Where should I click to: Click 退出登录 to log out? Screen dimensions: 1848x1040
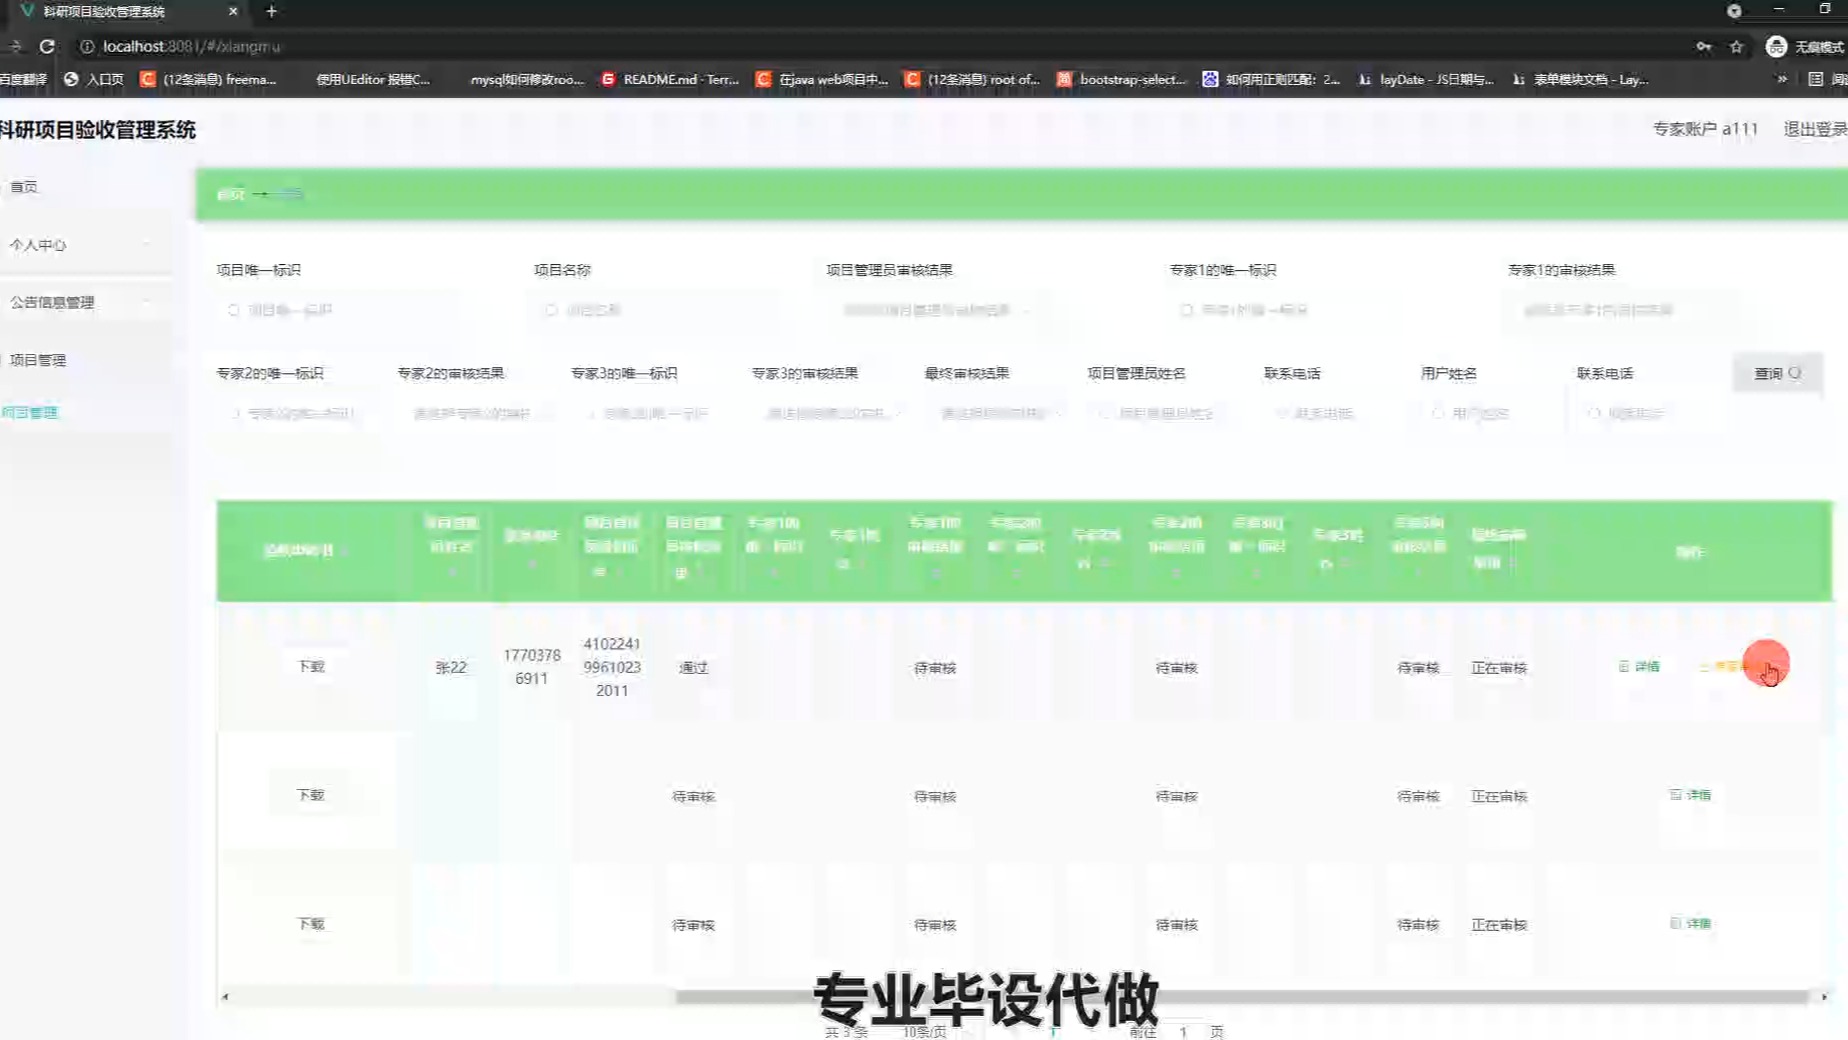[x=1815, y=129]
